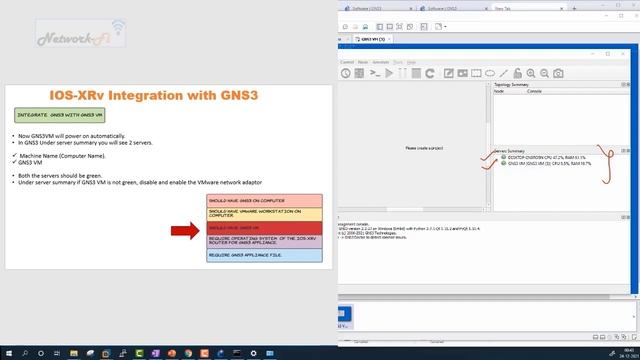The height and width of the screenshot is (360, 640).
Task: Open File Explorer from the taskbar
Action: [74, 353]
